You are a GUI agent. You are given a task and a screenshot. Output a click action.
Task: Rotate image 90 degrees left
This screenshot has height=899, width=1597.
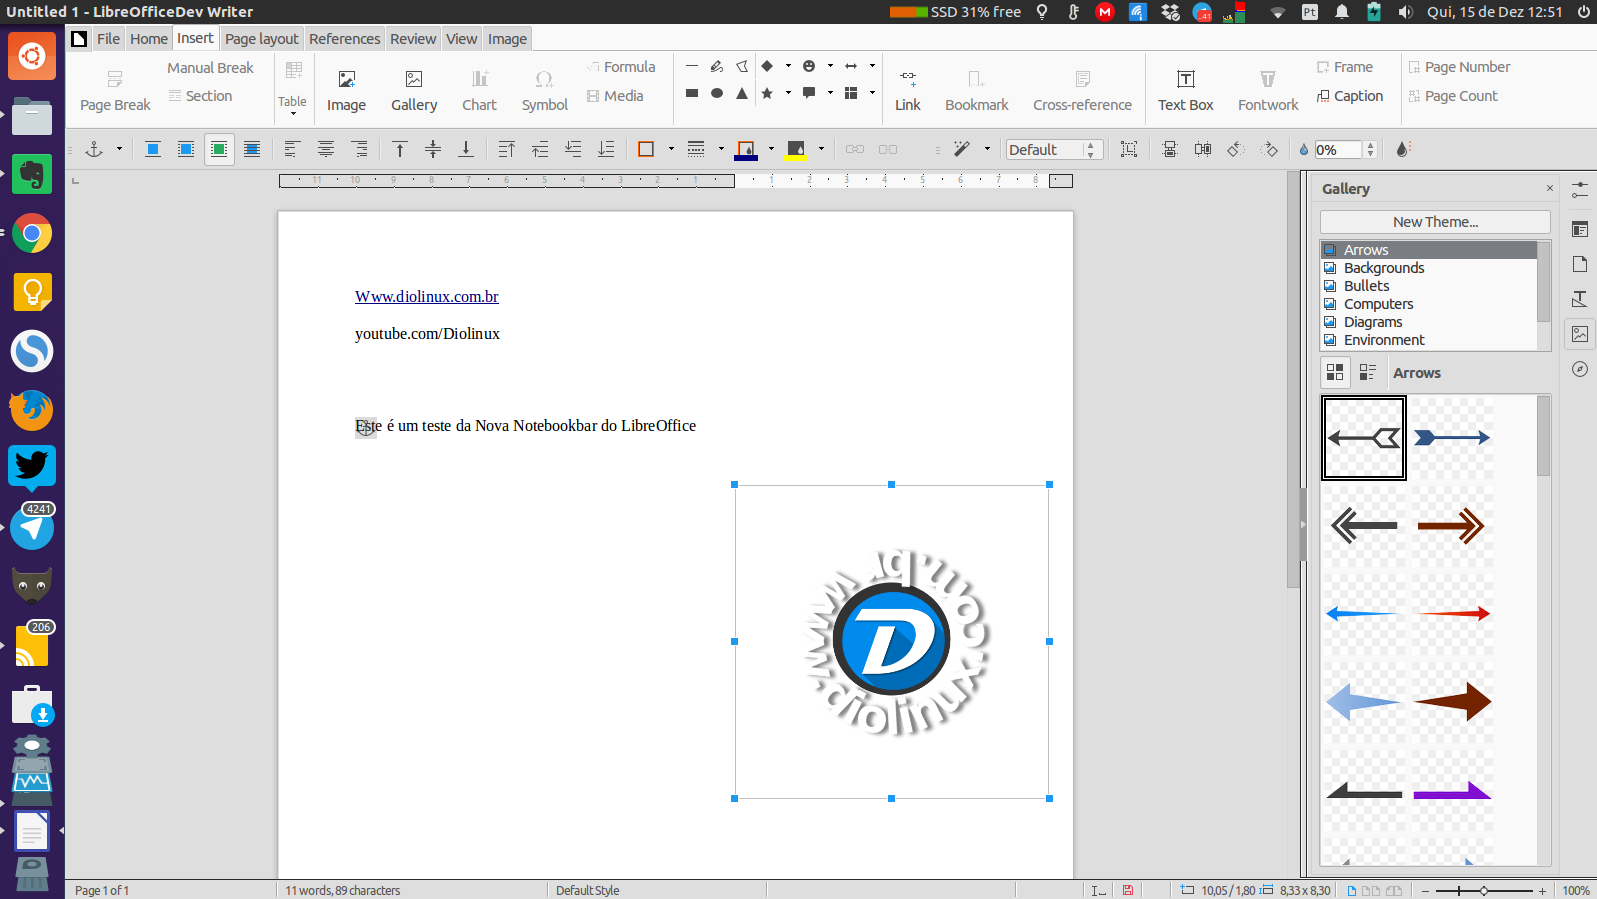click(x=1236, y=149)
